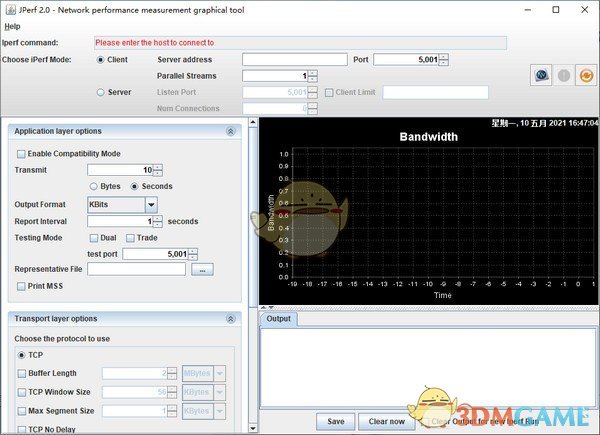600x435 pixels.
Task: Decrease Transmit value with down arrow
Action: [158, 173]
